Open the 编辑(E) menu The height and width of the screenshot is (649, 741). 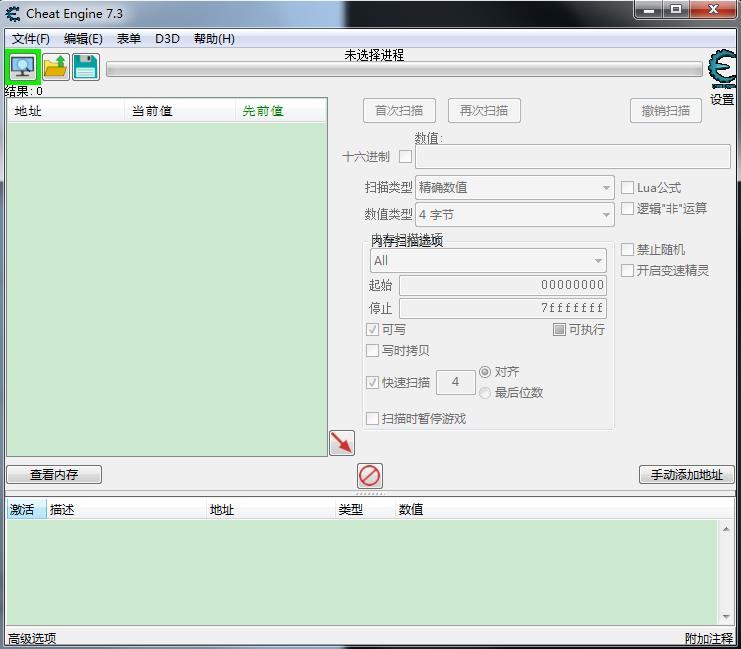[x=83, y=39]
